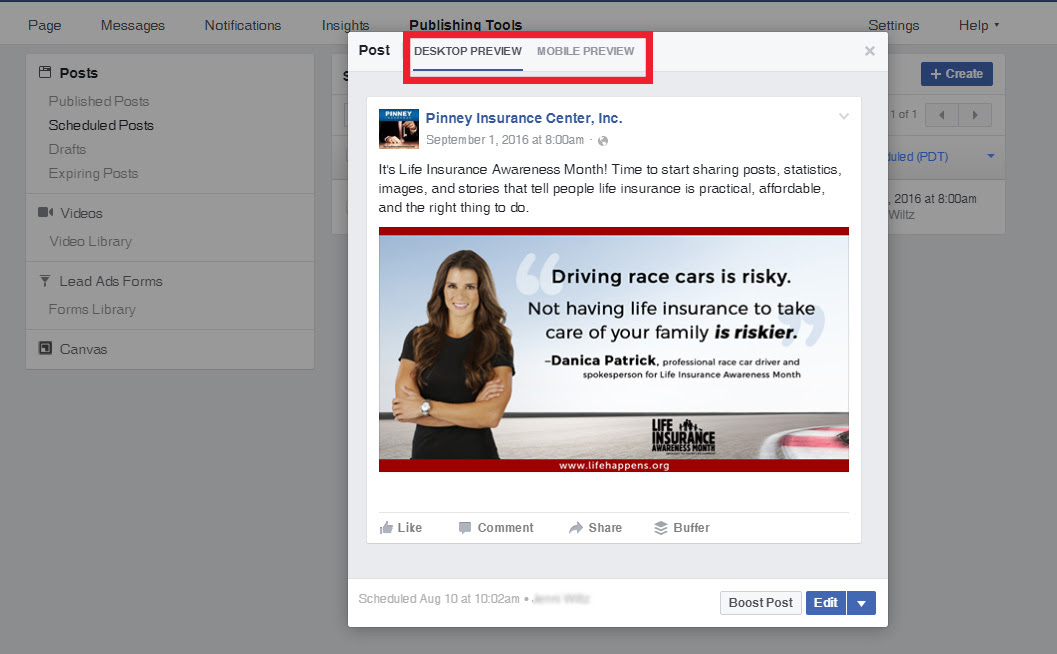Open Drafts in the sidebar

67,149
